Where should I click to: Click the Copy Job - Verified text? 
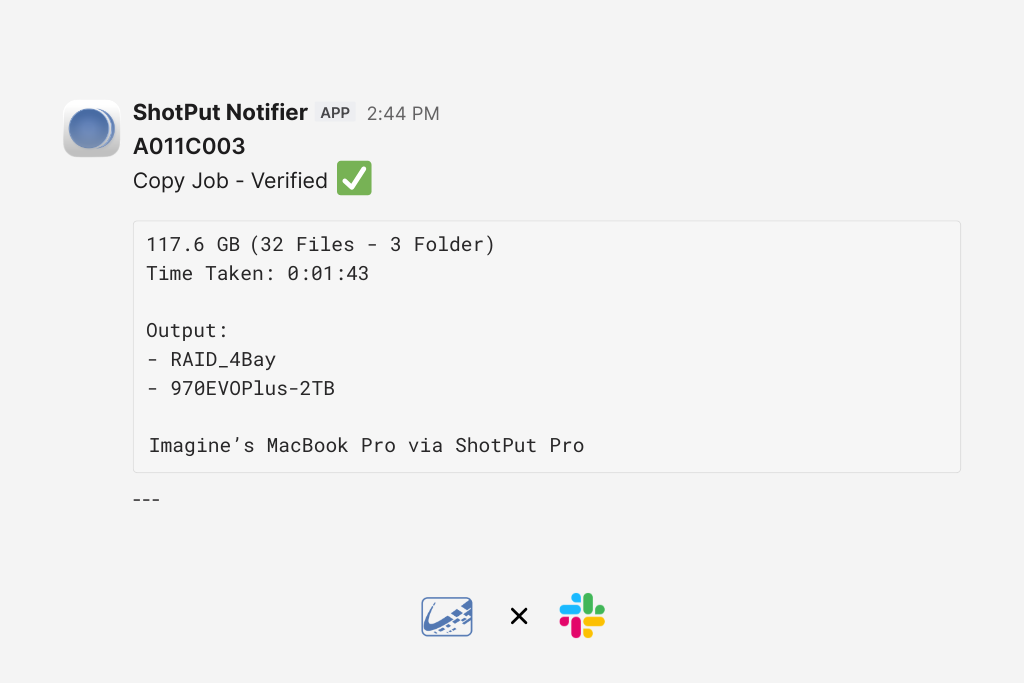230,181
